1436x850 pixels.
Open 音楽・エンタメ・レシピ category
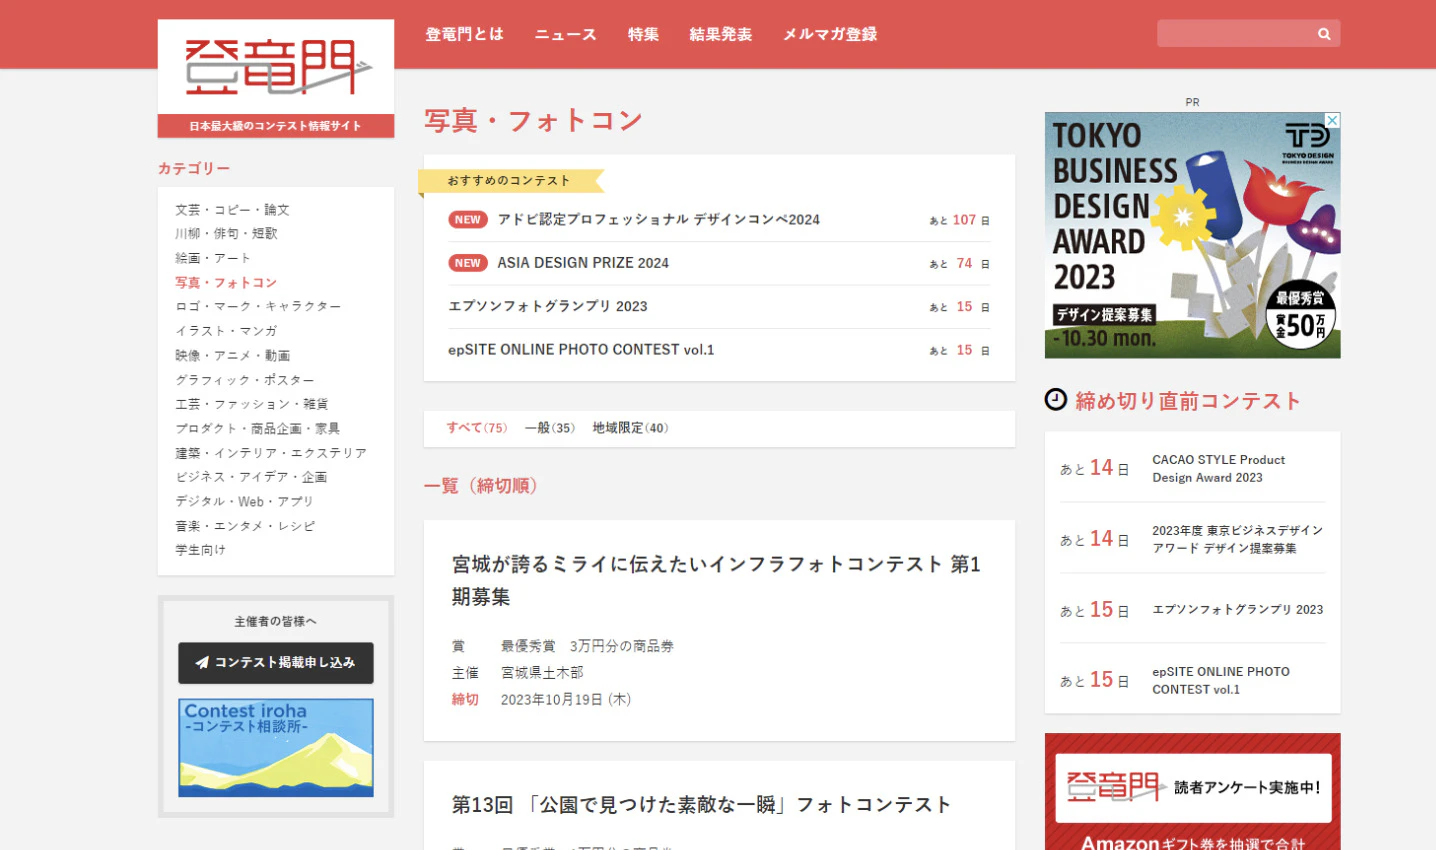pyautogui.click(x=245, y=526)
